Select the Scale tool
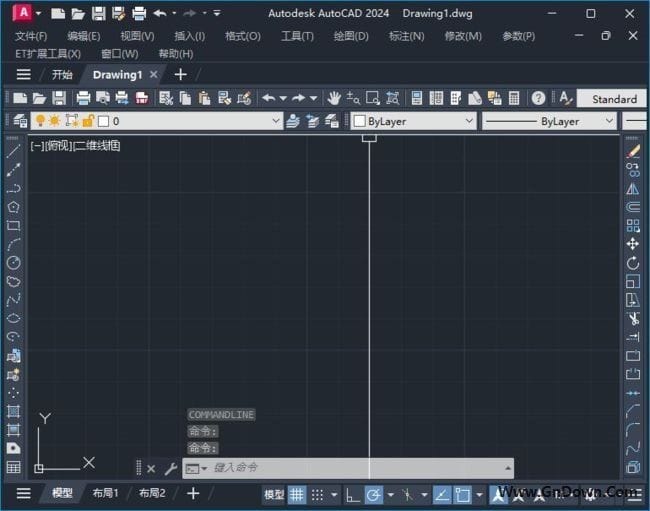 click(633, 281)
